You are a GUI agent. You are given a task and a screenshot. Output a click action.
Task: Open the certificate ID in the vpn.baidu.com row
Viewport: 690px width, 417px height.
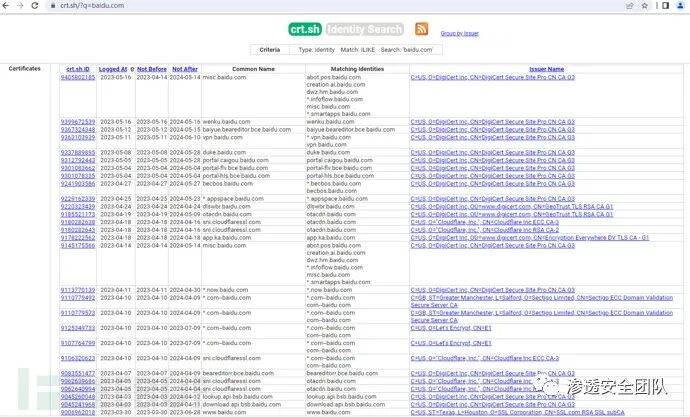78,138
